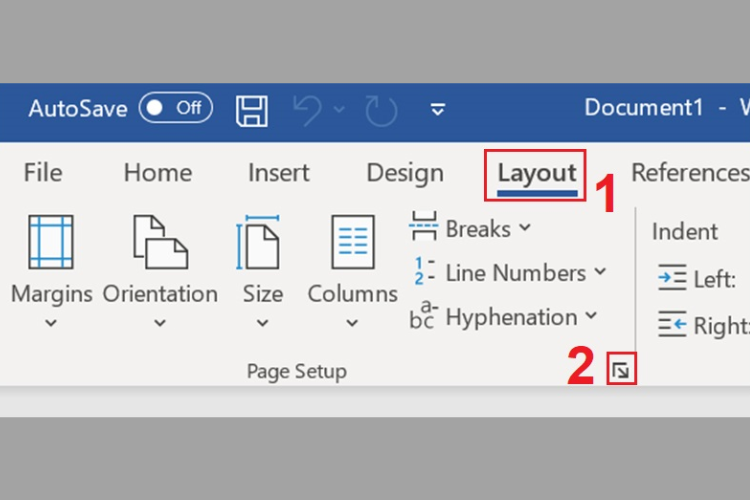Click the Orientation pages icon
Image resolution: width=750 pixels, height=500 pixels.
tap(160, 242)
